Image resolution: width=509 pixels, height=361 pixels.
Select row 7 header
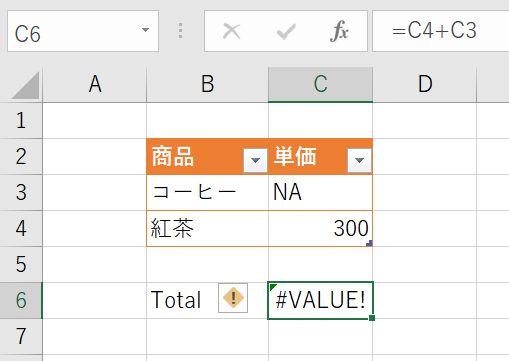[21, 337]
